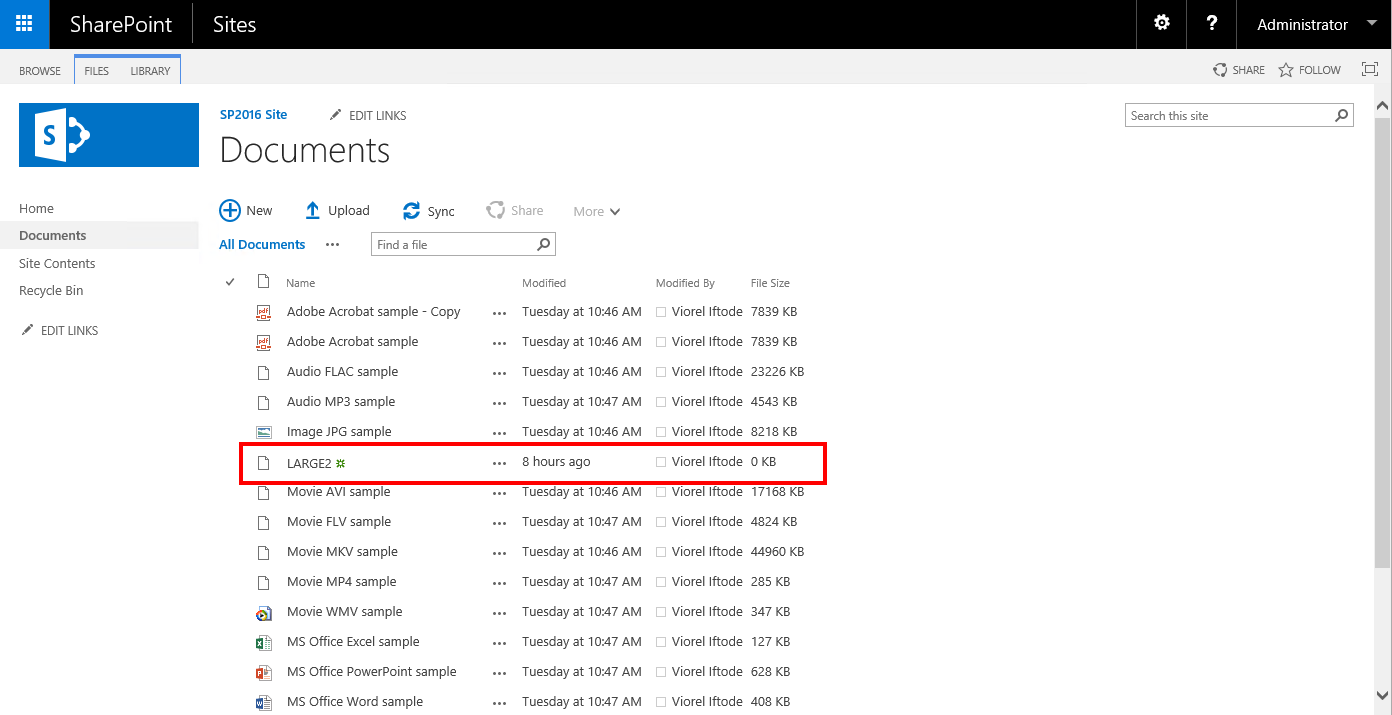
Task: Click SHARE in the ribbon bar
Action: [x=1239, y=70]
